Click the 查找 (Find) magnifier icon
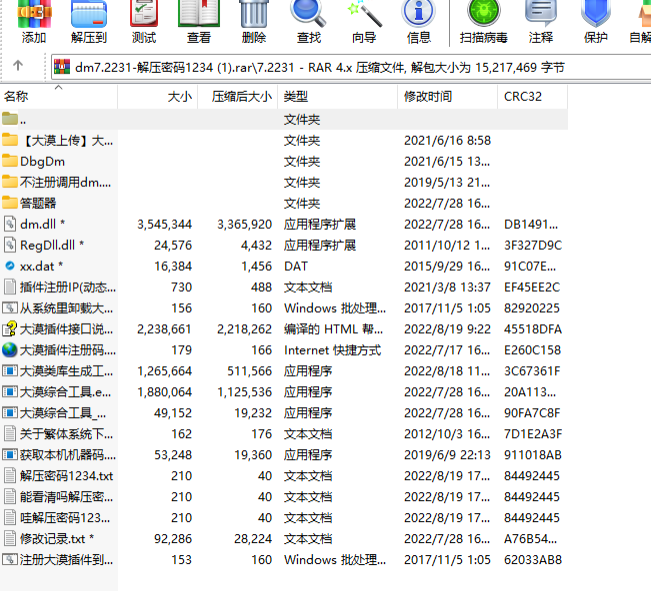The width and height of the screenshot is (651, 591). pos(308,13)
